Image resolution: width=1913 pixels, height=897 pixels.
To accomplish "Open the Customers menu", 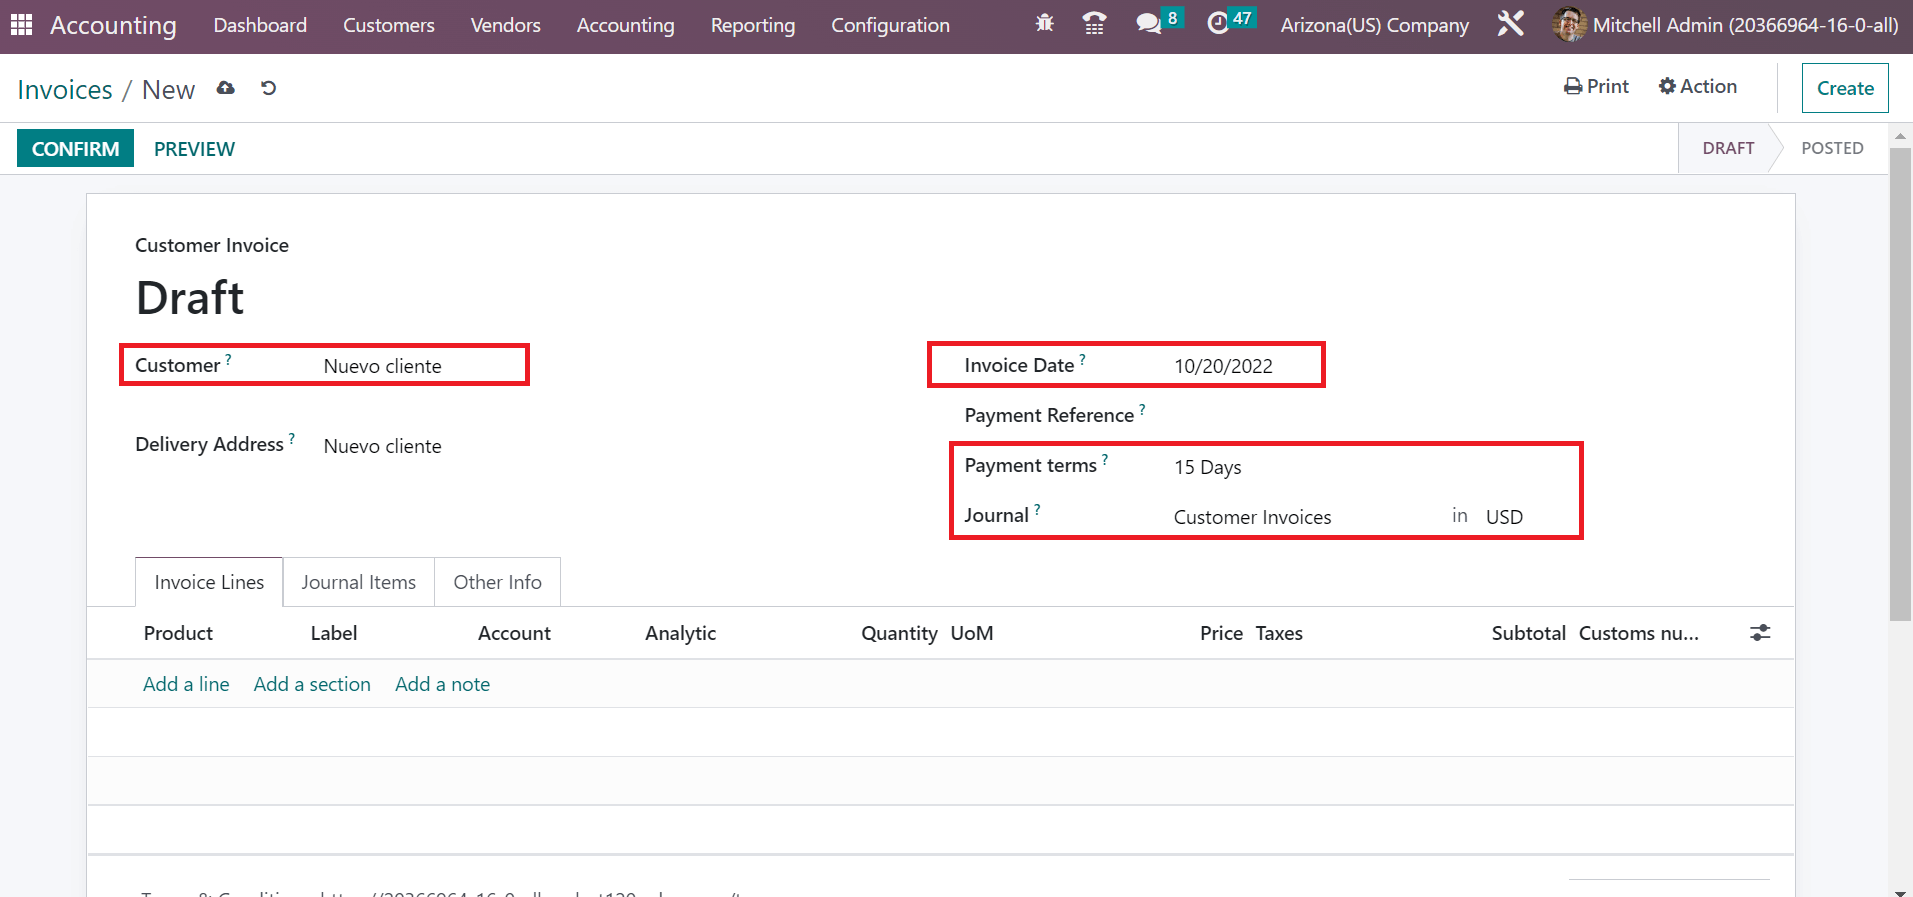I will 389,25.
